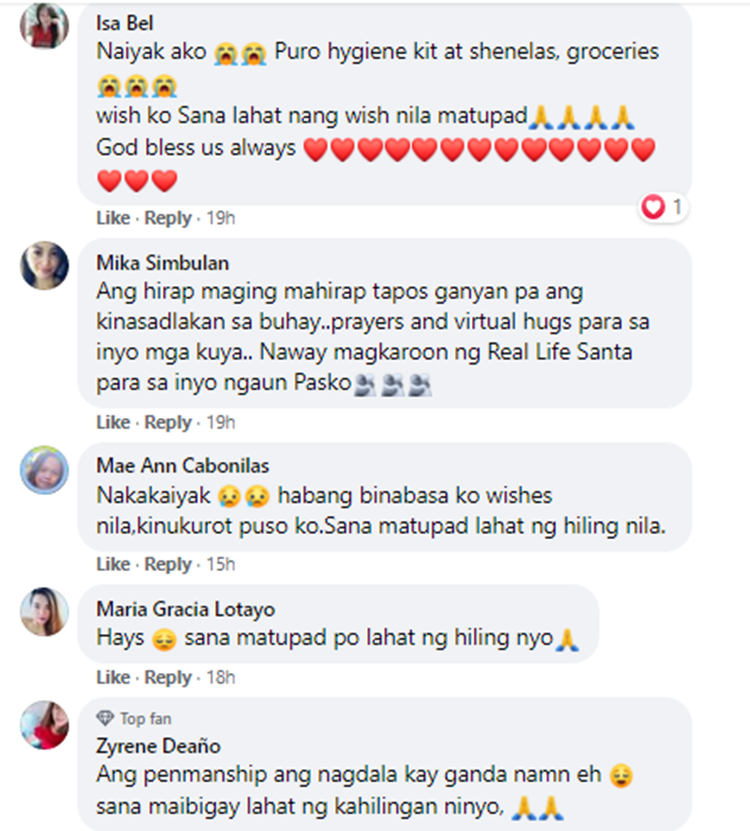The width and height of the screenshot is (750, 831).
Task: Click the 15h timestamp on Mae Ann's comment
Action: (x=220, y=564)
